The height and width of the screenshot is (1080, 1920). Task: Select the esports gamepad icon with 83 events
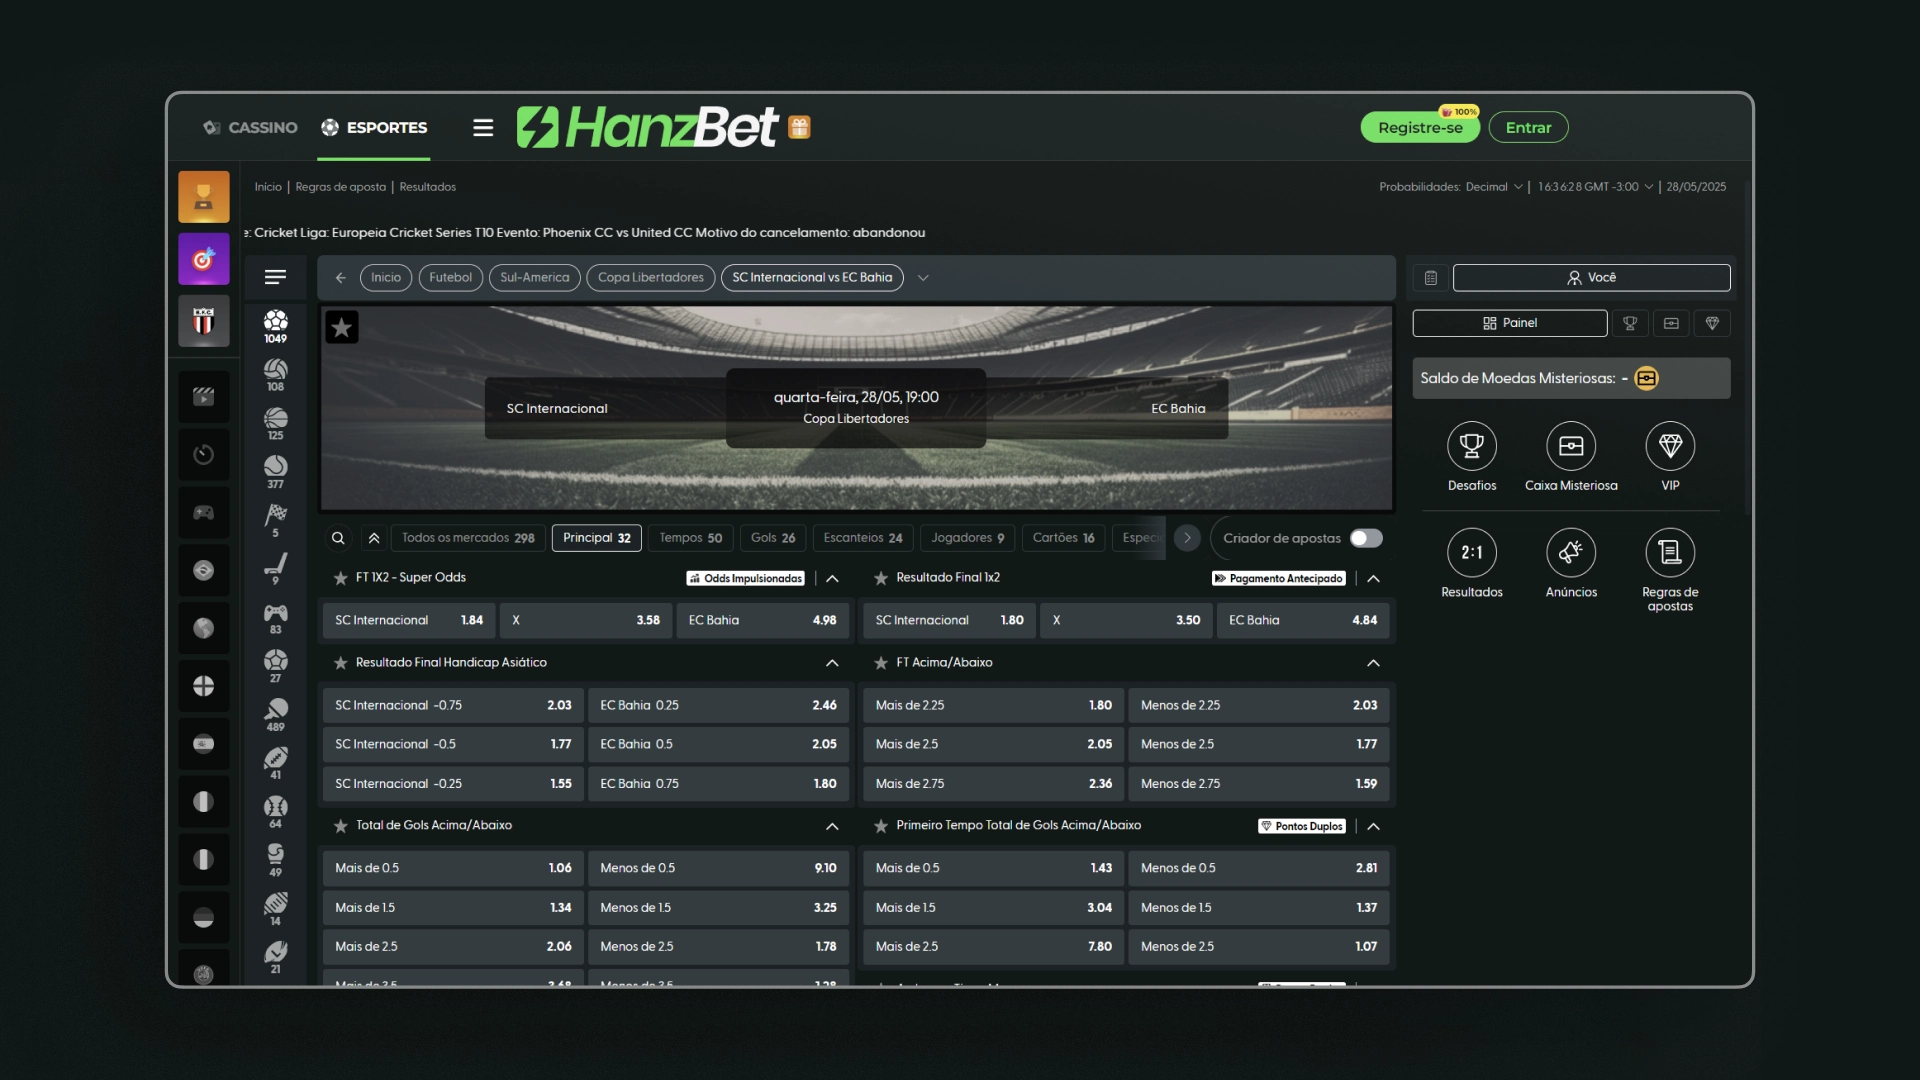pyautogui.click(x=276, y=618)
